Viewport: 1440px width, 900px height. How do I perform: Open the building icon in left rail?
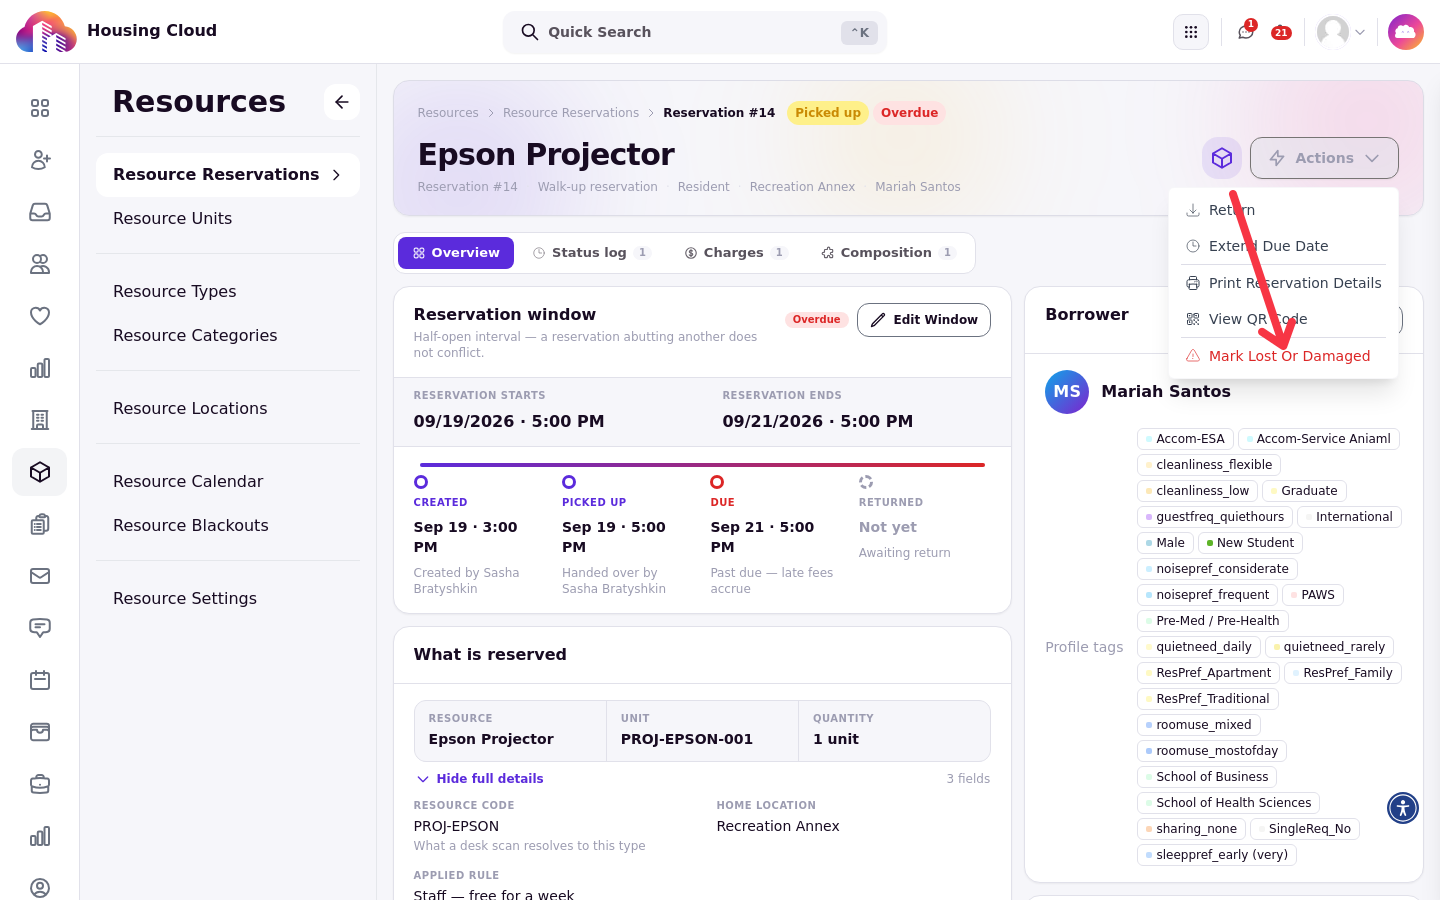[x=40, y=420]
